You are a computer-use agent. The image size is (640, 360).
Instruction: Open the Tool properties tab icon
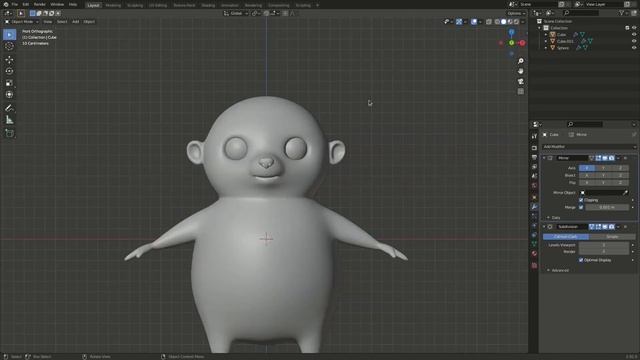point(534,136)
